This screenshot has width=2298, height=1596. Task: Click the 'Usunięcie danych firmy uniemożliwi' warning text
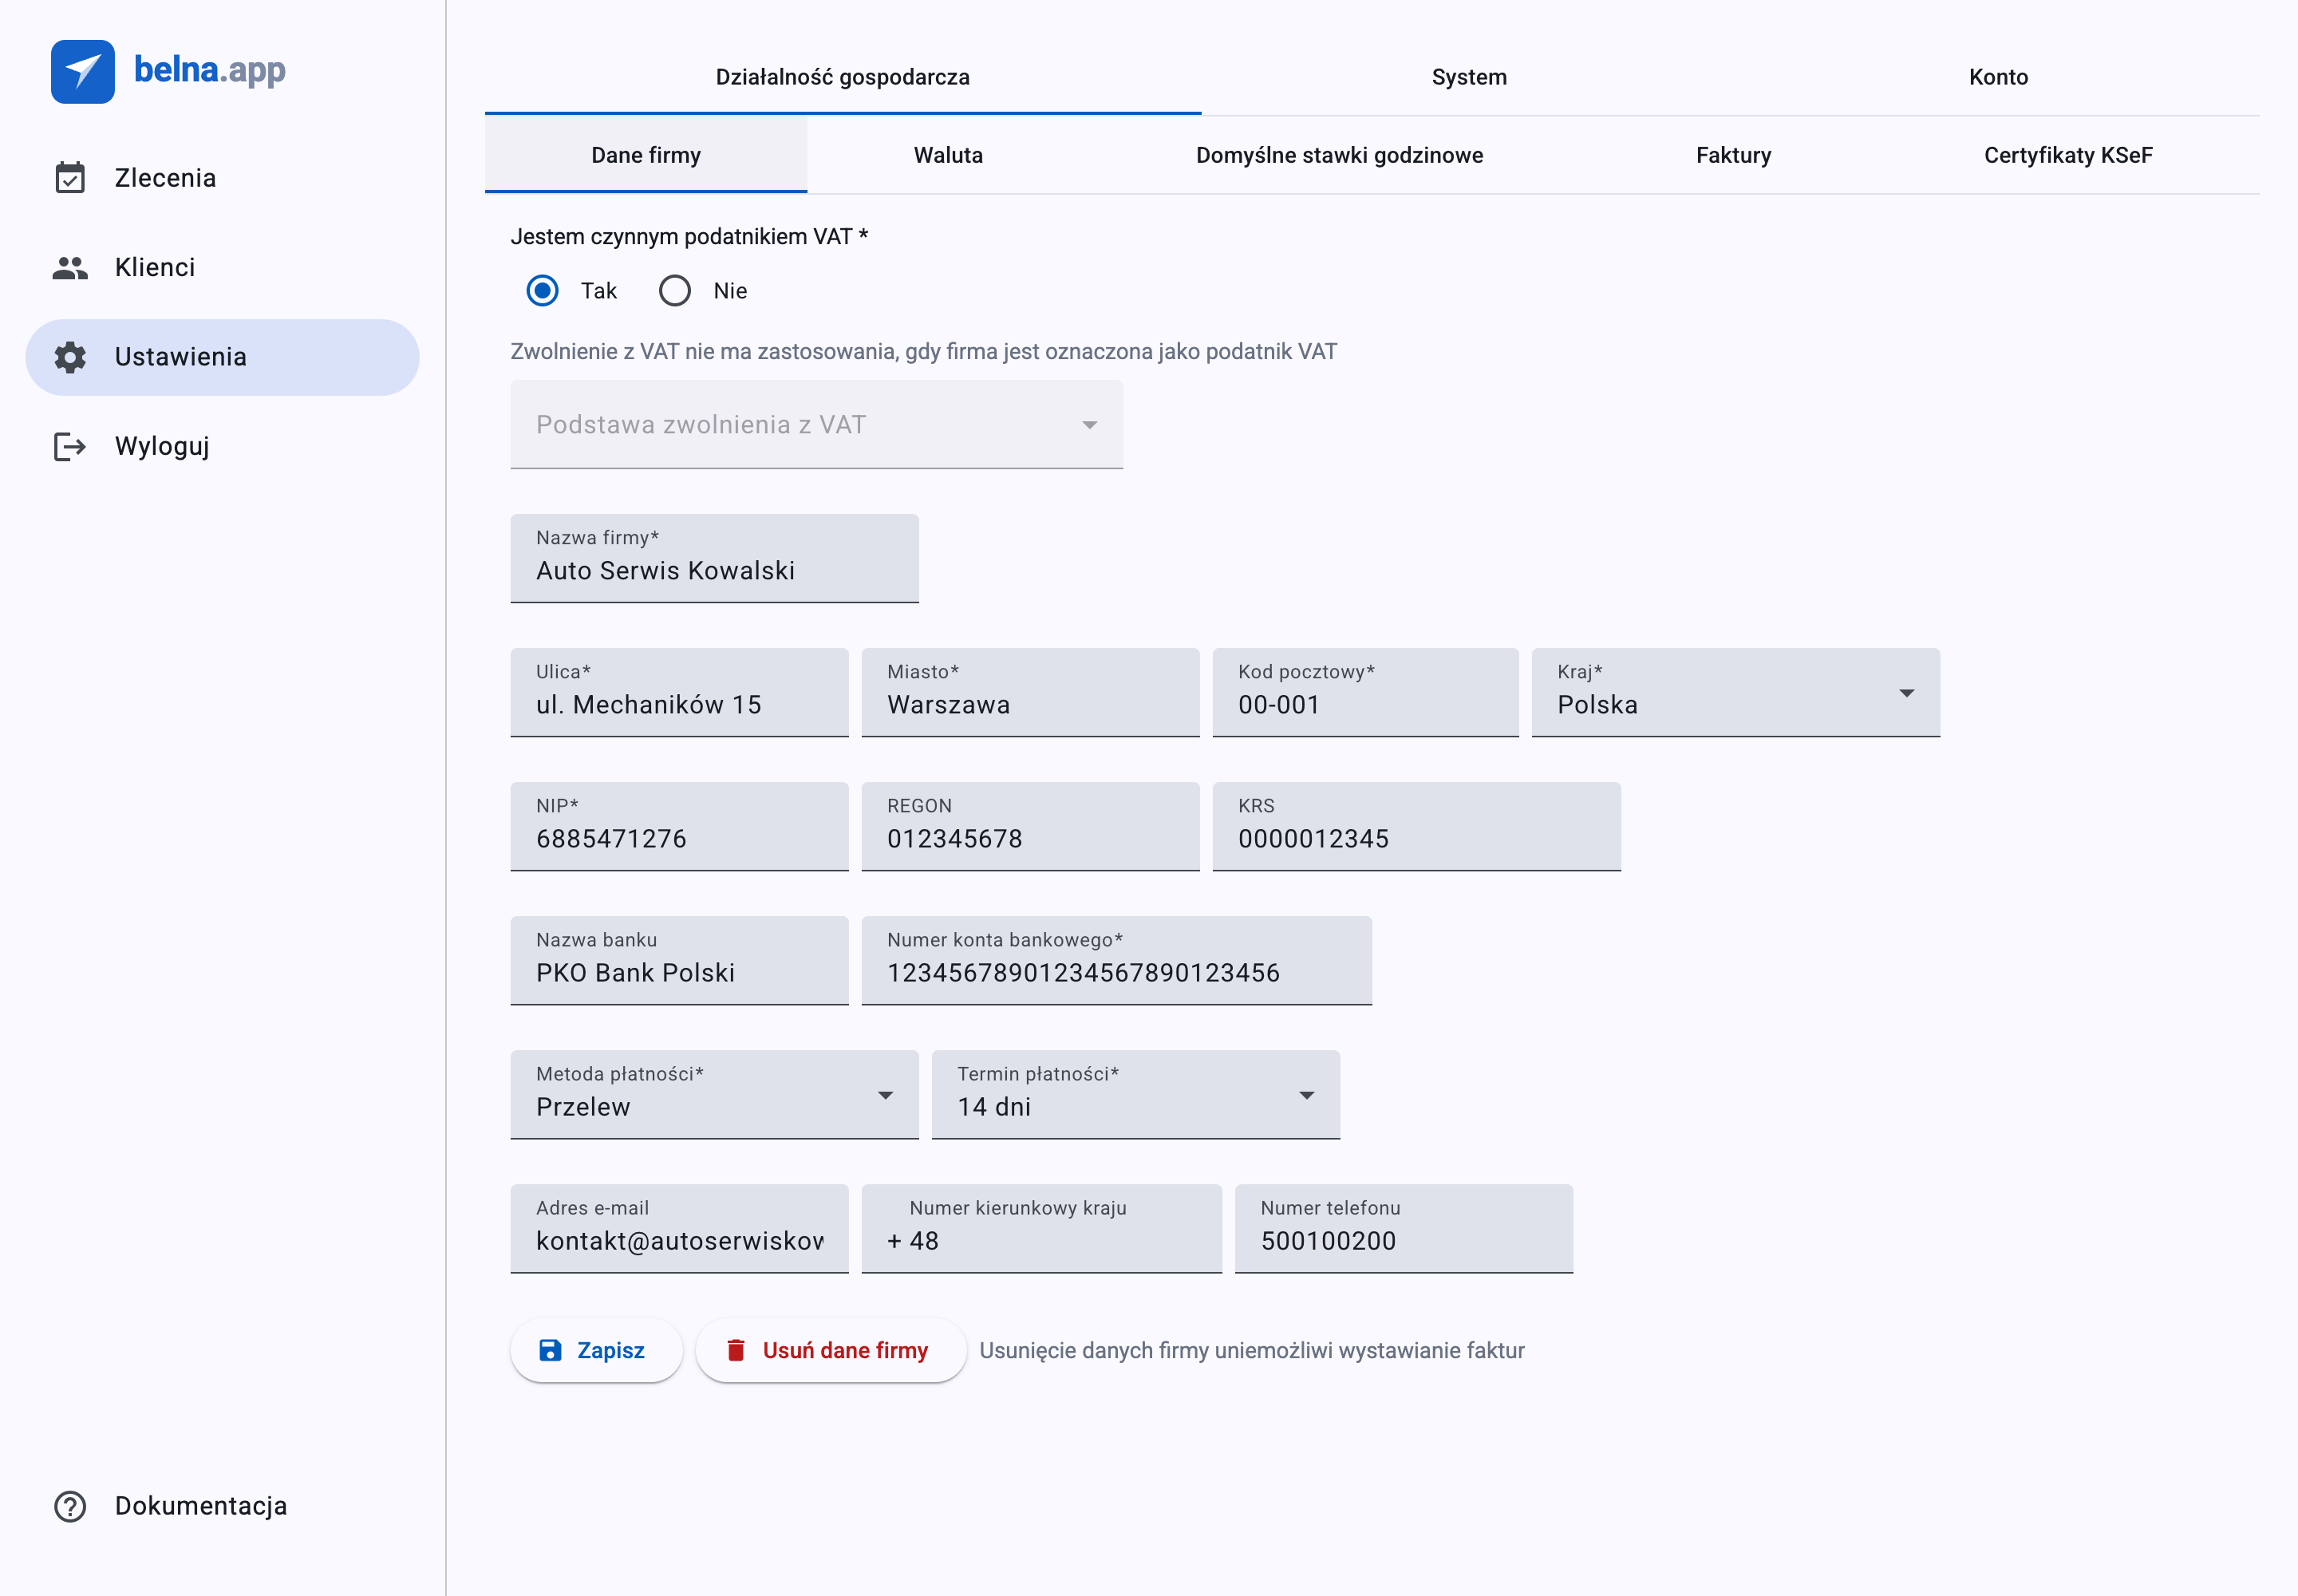[1251, 1351]
